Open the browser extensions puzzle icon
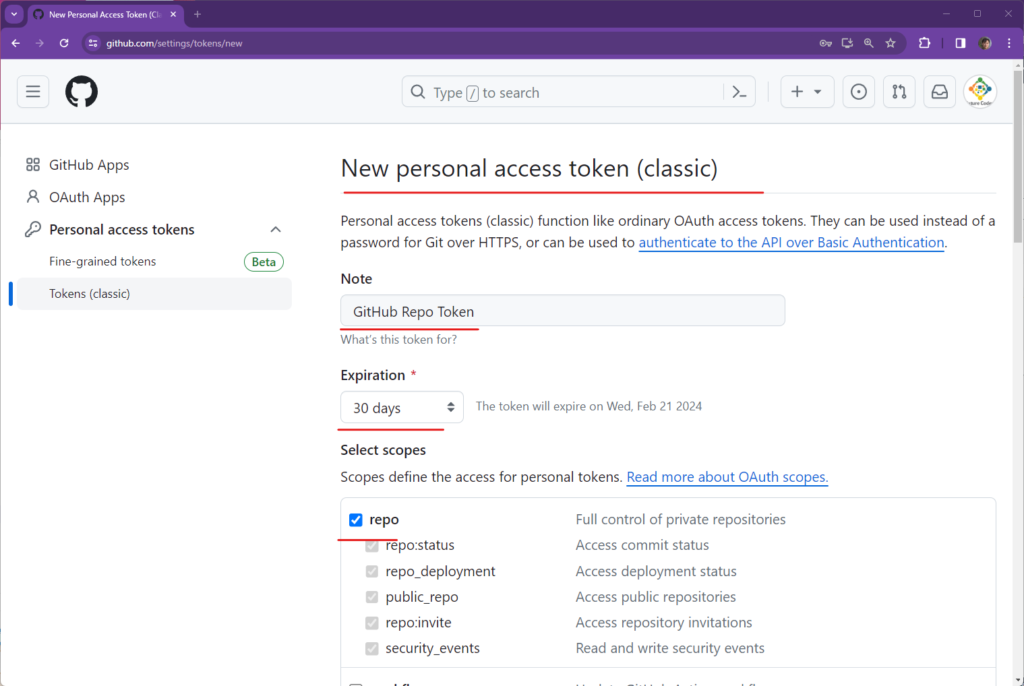The width and height of the screenshot is (1024, 686). pyautogui.click(x=924, y=43)
